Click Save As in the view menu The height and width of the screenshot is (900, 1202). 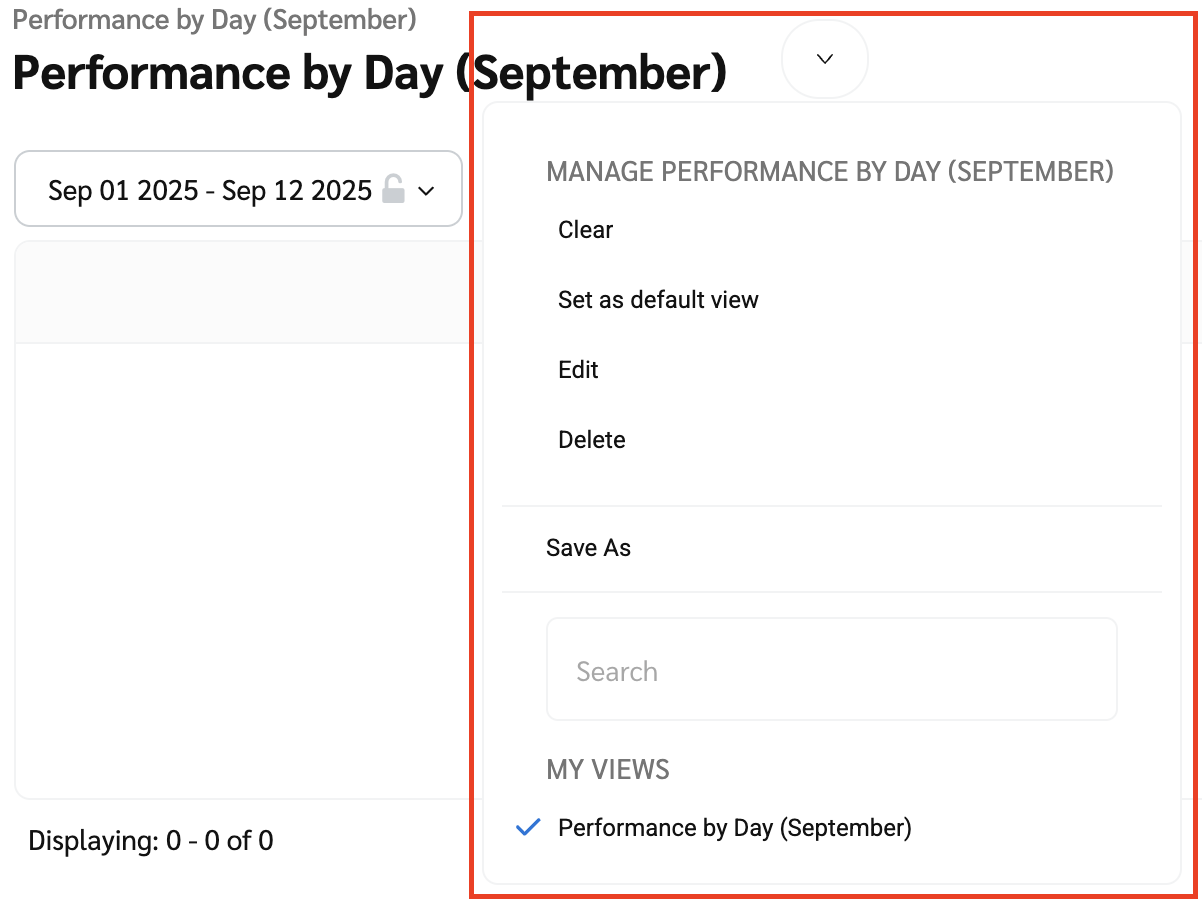(588, 548)
